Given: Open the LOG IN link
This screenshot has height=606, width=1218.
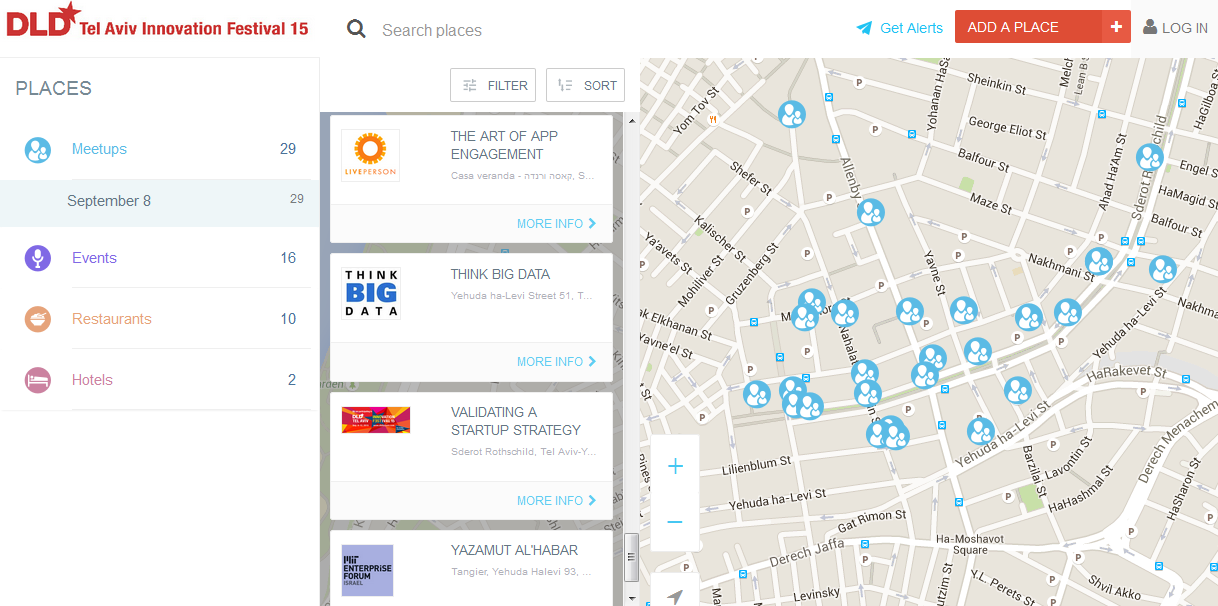Looking at the screenshot, I should 1185,28.
